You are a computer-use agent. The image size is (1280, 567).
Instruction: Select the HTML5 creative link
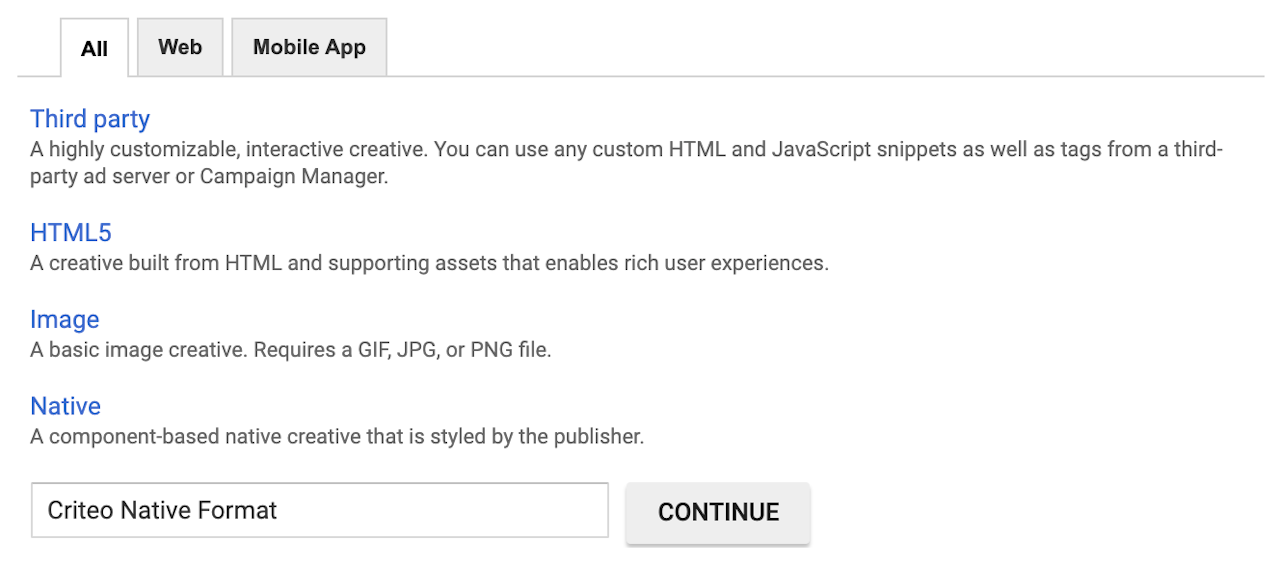click(x=70, y=233)
